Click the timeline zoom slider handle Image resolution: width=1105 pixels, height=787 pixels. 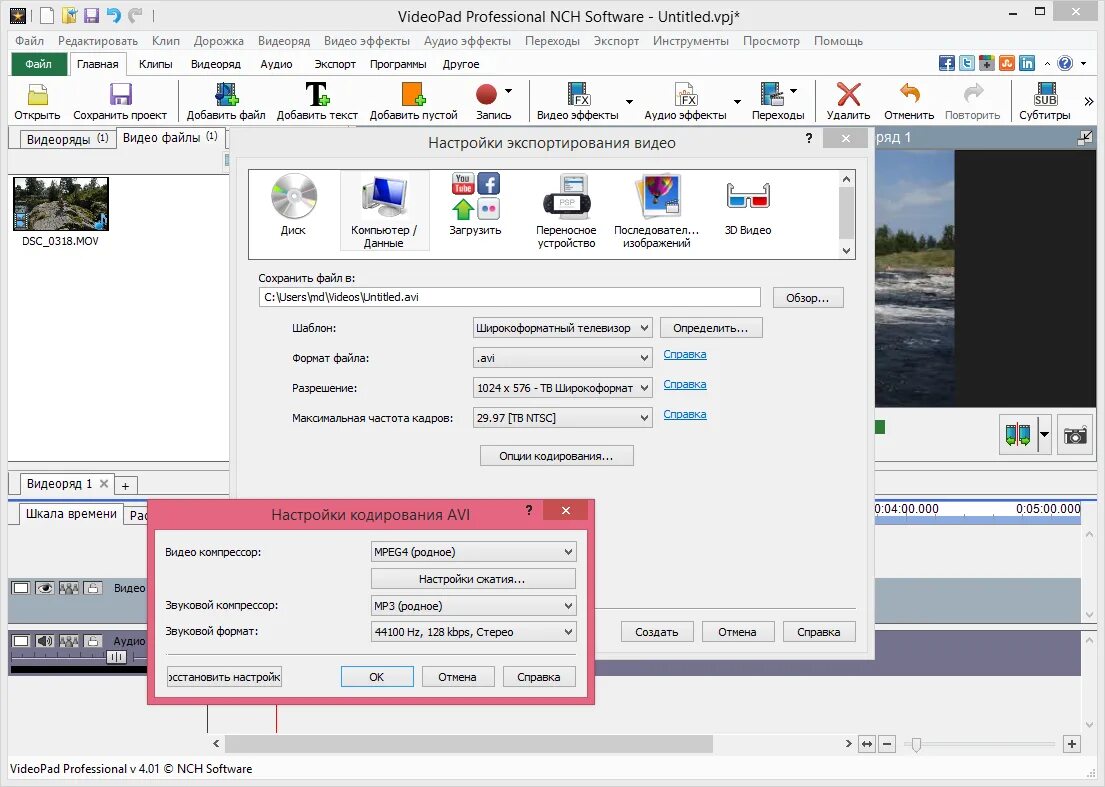pos(916,744)
